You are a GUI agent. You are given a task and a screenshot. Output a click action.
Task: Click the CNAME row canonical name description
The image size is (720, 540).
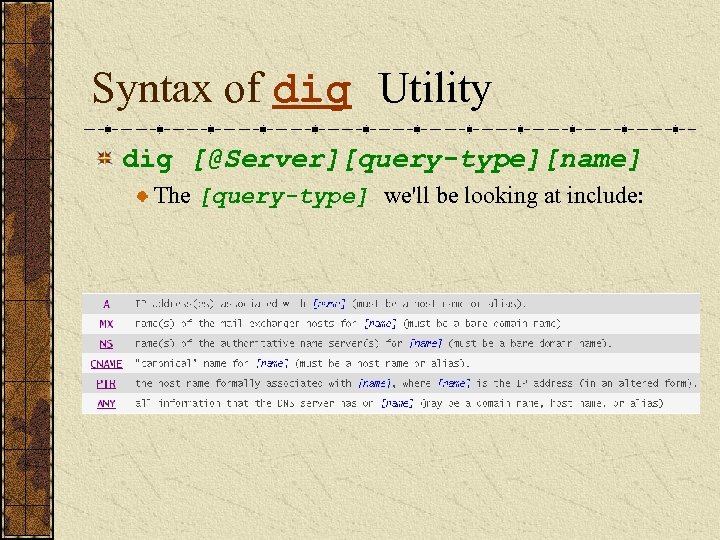point(302,364)
